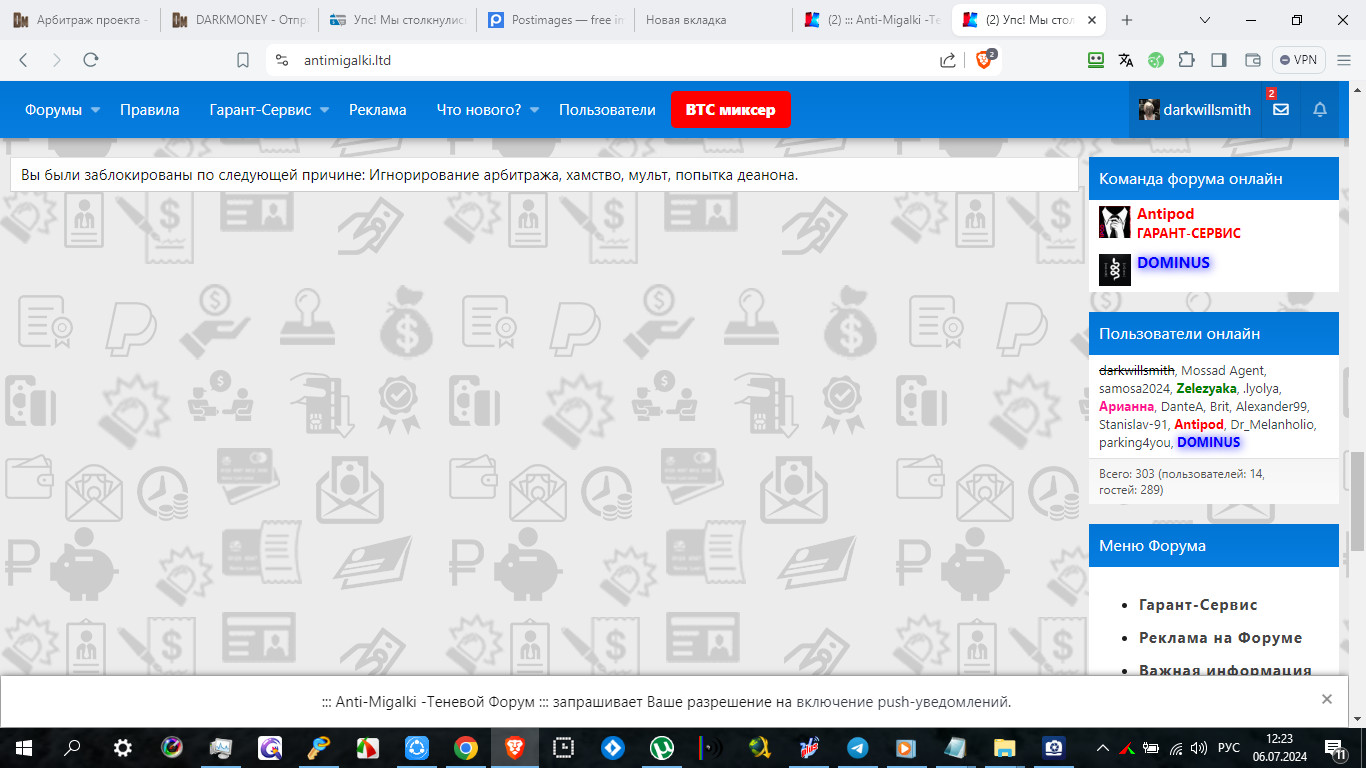Image resolution: width=1366 pixels, height=768 pixels.
Task: Open the translate extension
Action: (1126, 60)
